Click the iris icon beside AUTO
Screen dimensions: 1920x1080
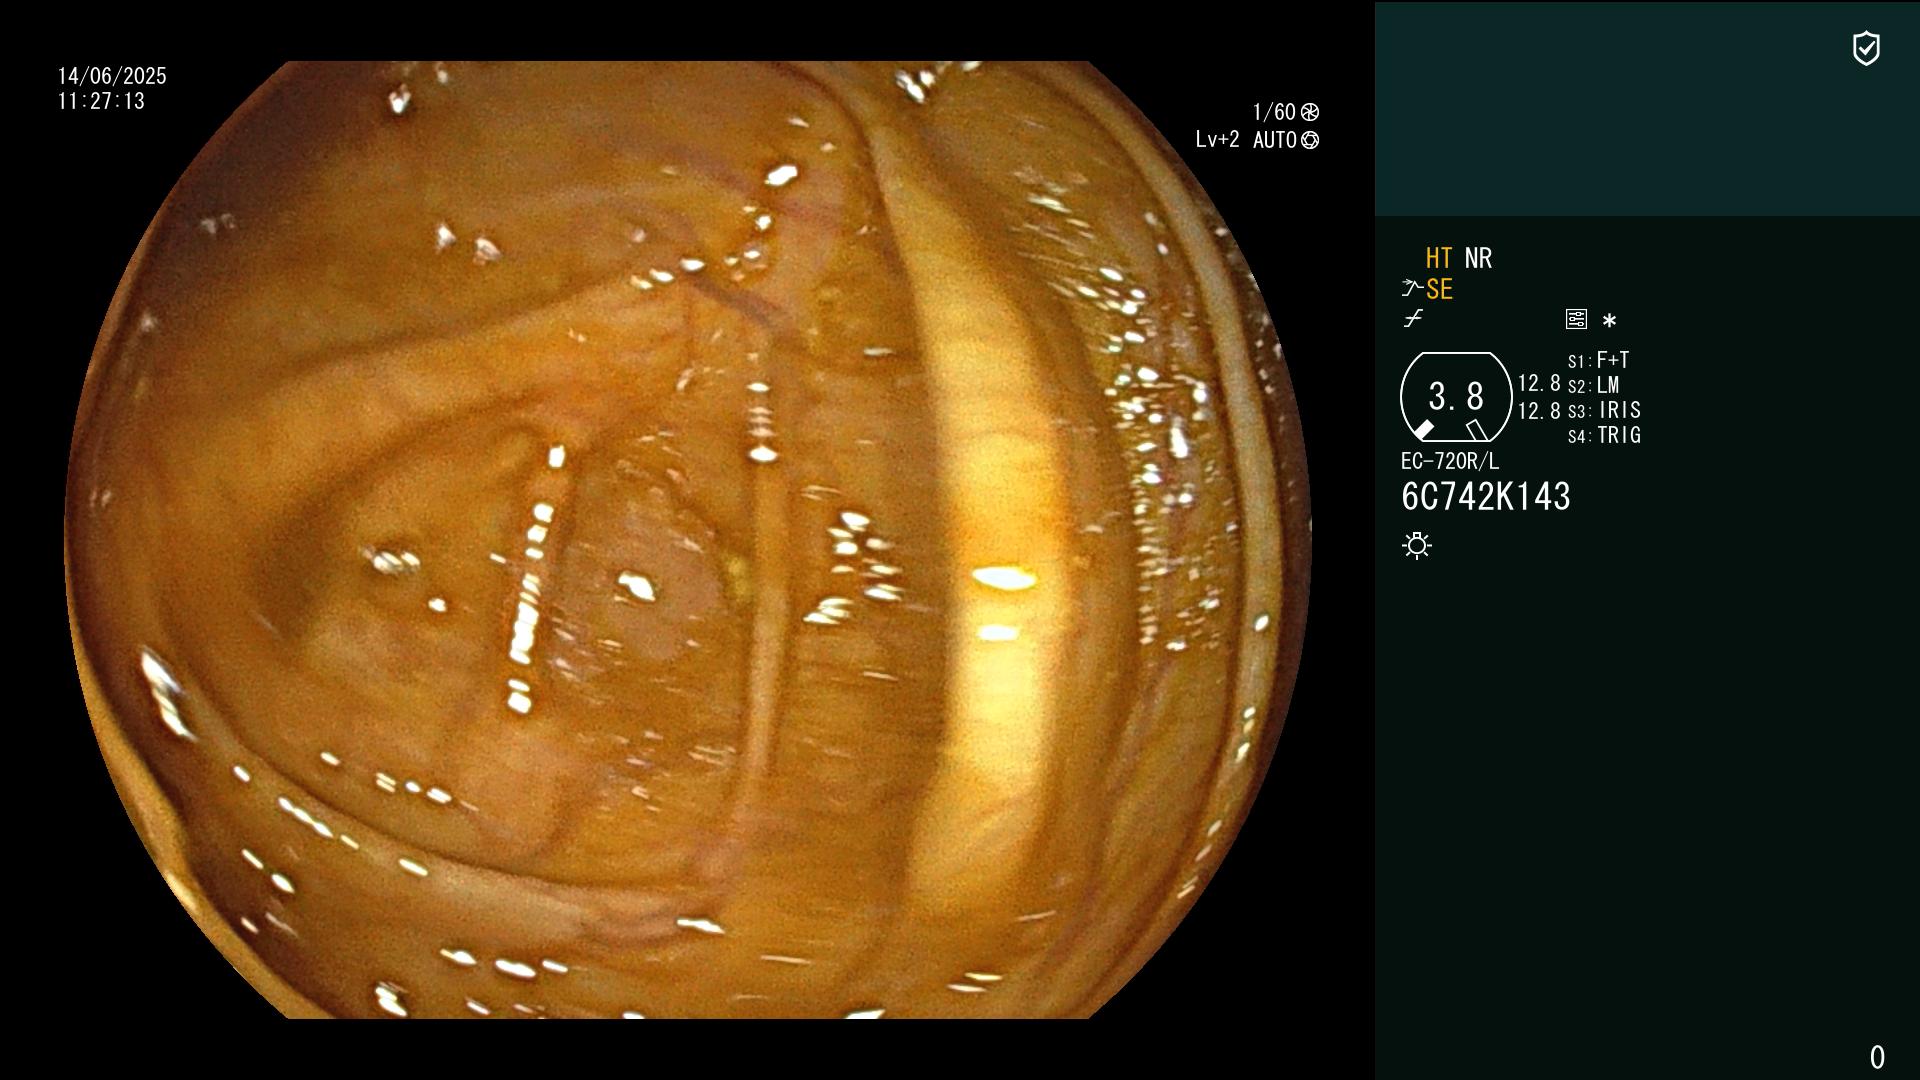(x=1310, y=140)
